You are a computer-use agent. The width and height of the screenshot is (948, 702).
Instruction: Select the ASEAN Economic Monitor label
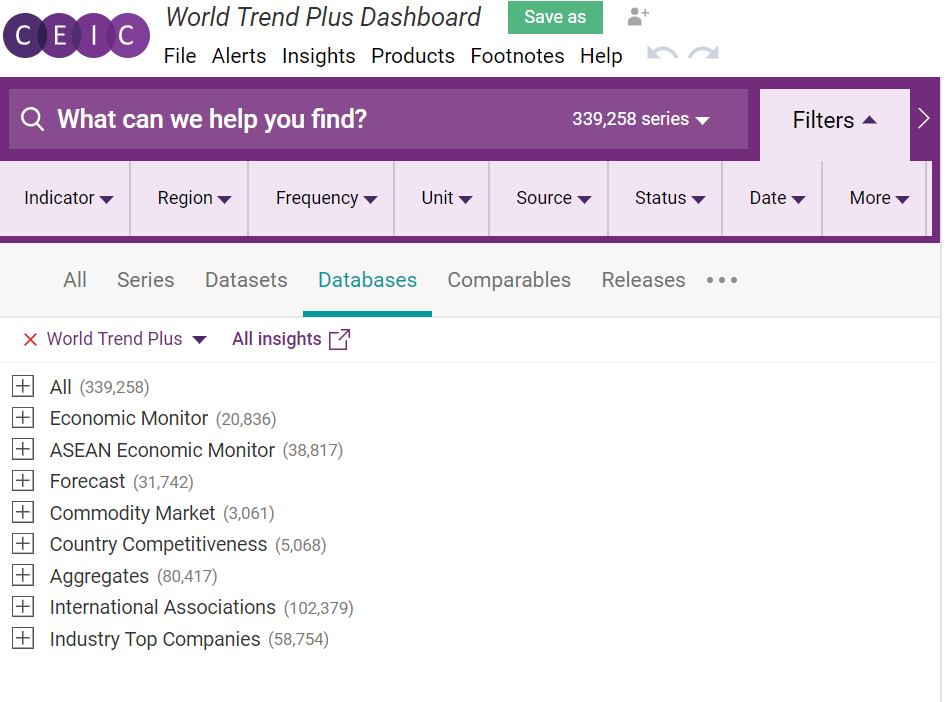click(162, 450)
